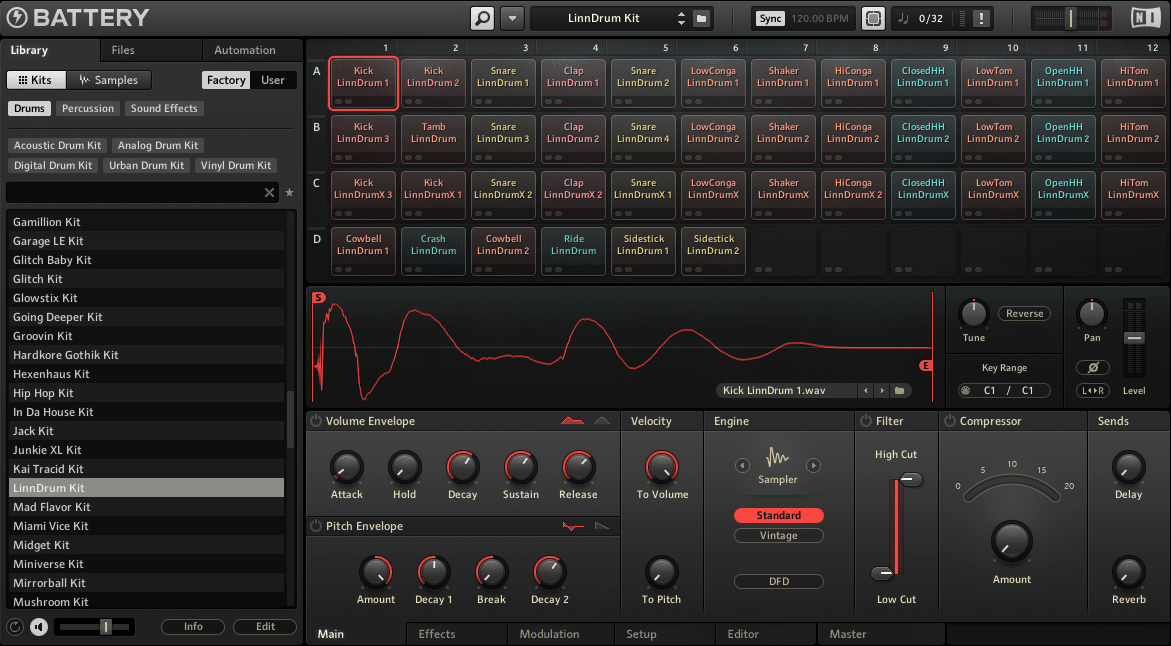
Task: Toggle the DFD button
Action: pos(778,581)
